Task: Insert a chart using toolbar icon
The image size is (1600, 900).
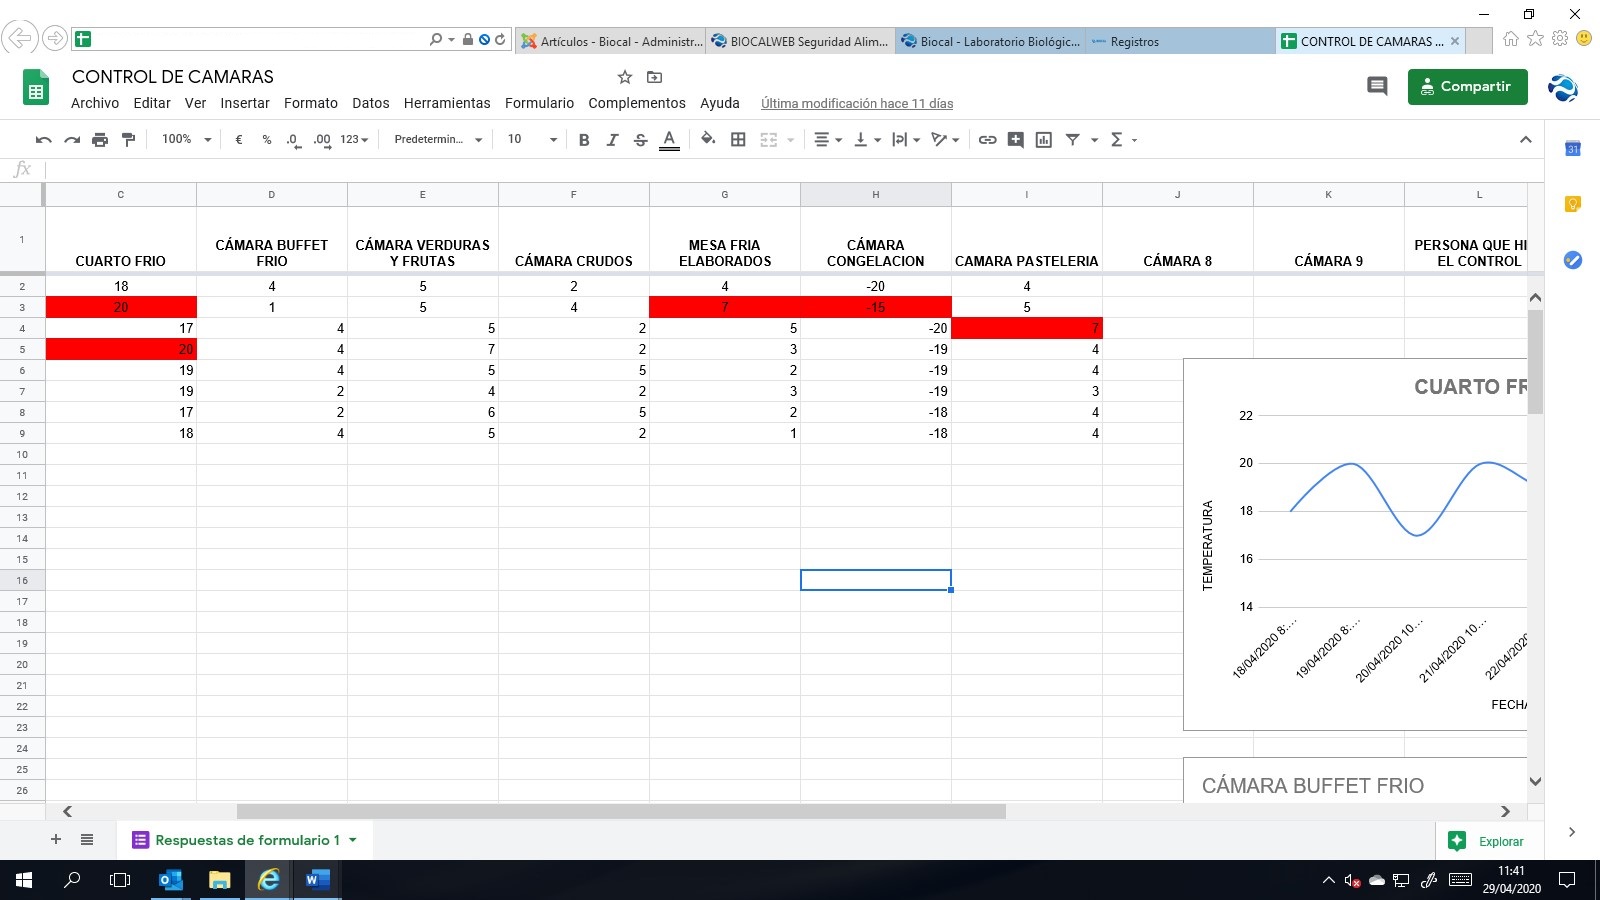Action: pos(1044,140)
